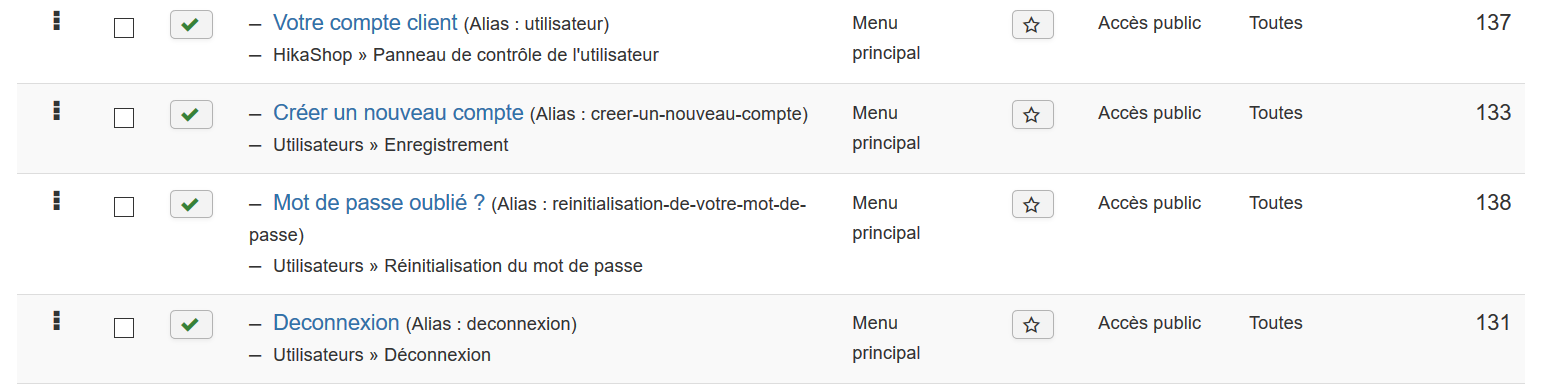This screenshot has height=385, width=1544.
Task: Edit the Mot de passe oublié ? item
Action: [379, 202]
